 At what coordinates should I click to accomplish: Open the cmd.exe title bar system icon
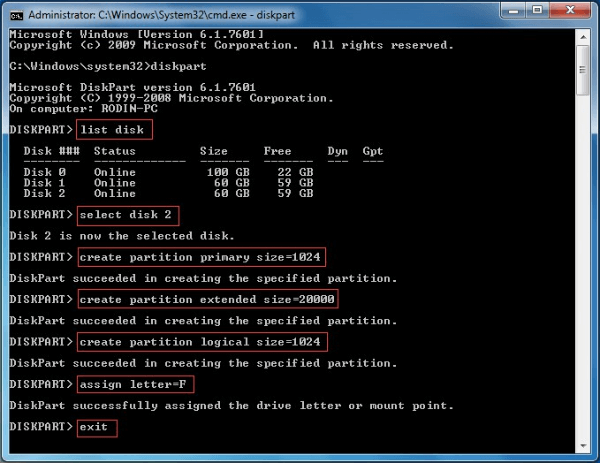point(16,15)
